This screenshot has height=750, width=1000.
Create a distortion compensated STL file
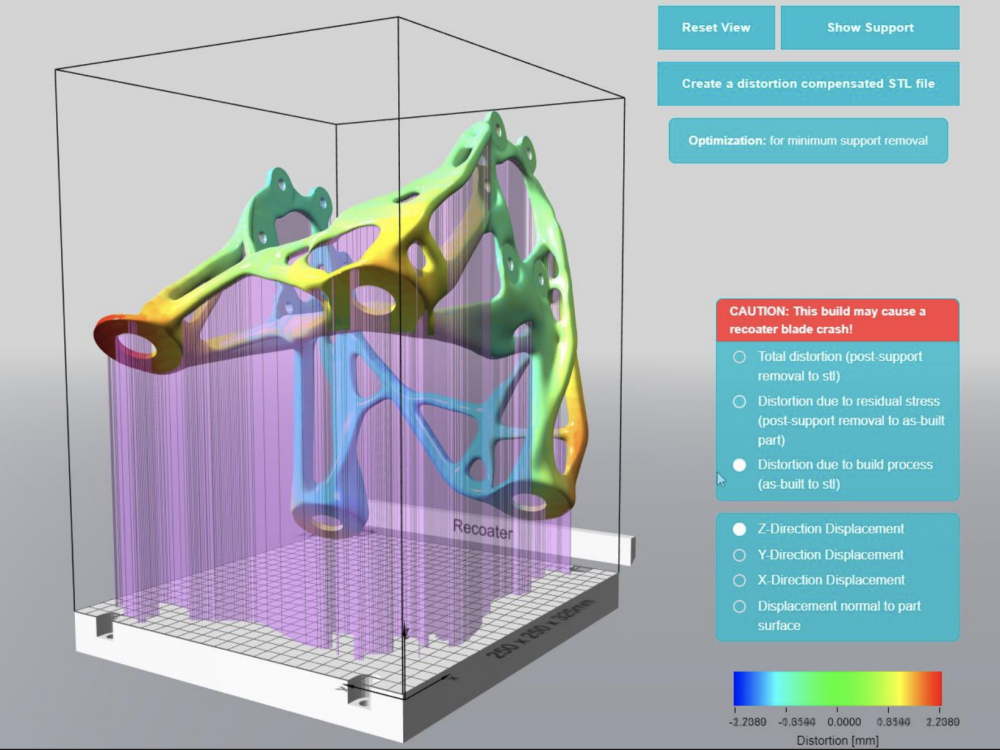point(808,84)
